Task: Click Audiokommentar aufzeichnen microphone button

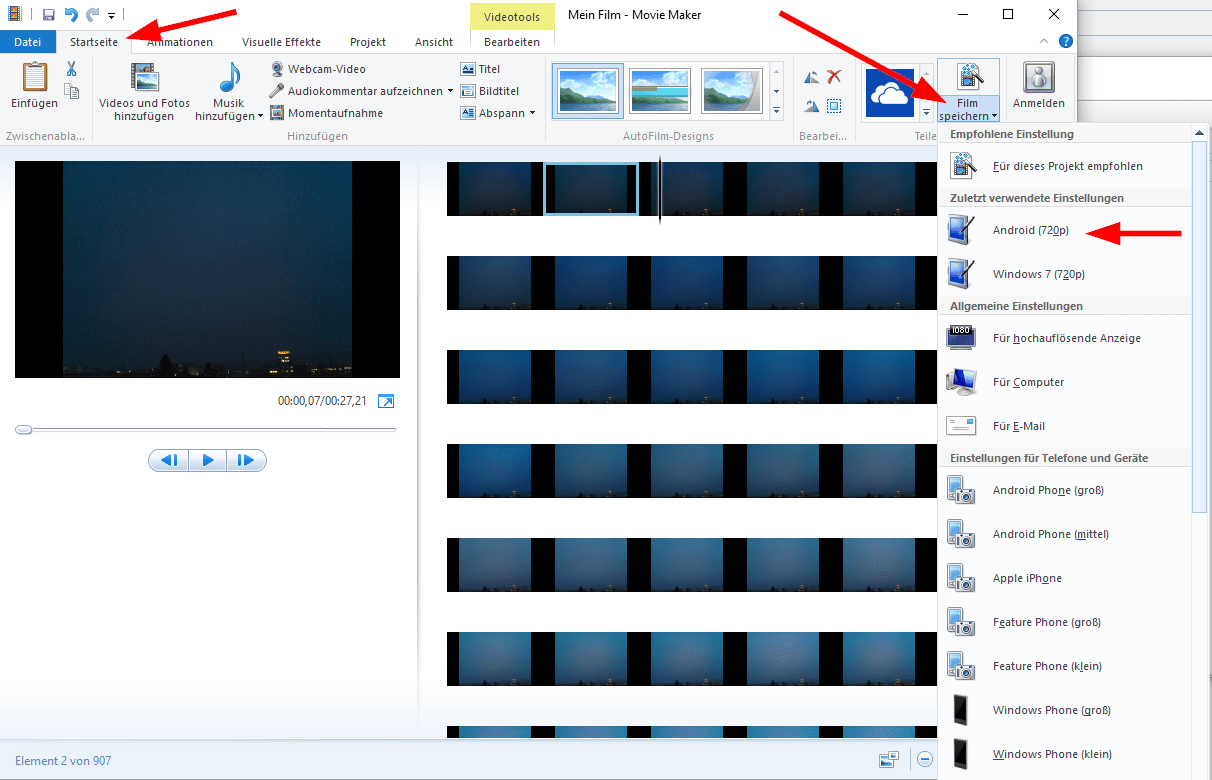Action: (x=356, y=91)
